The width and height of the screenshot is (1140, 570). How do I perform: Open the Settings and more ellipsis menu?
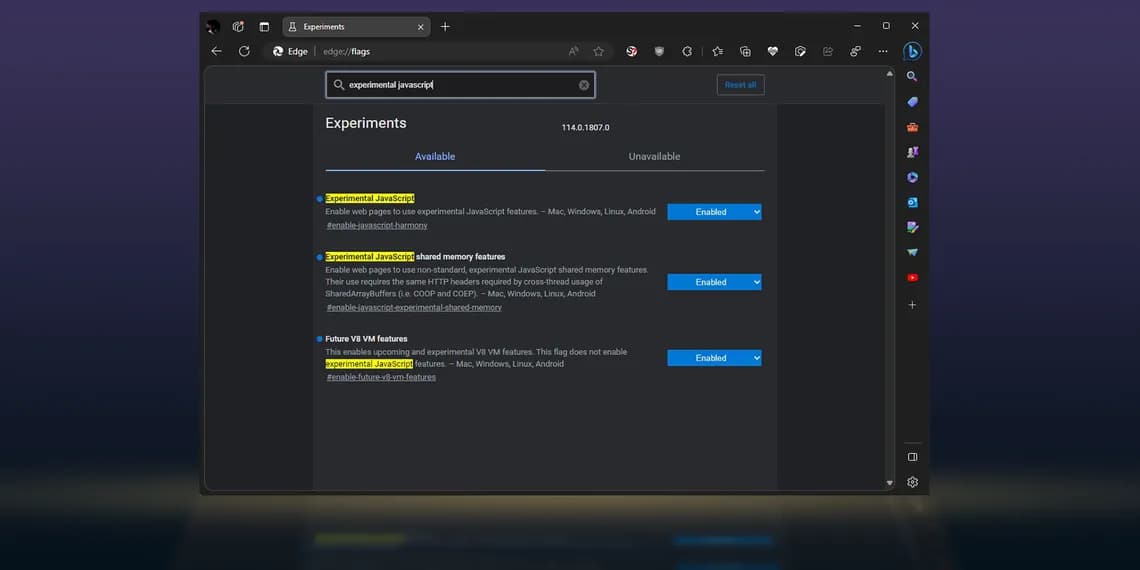pyautogui.click(x=883, y=52)
